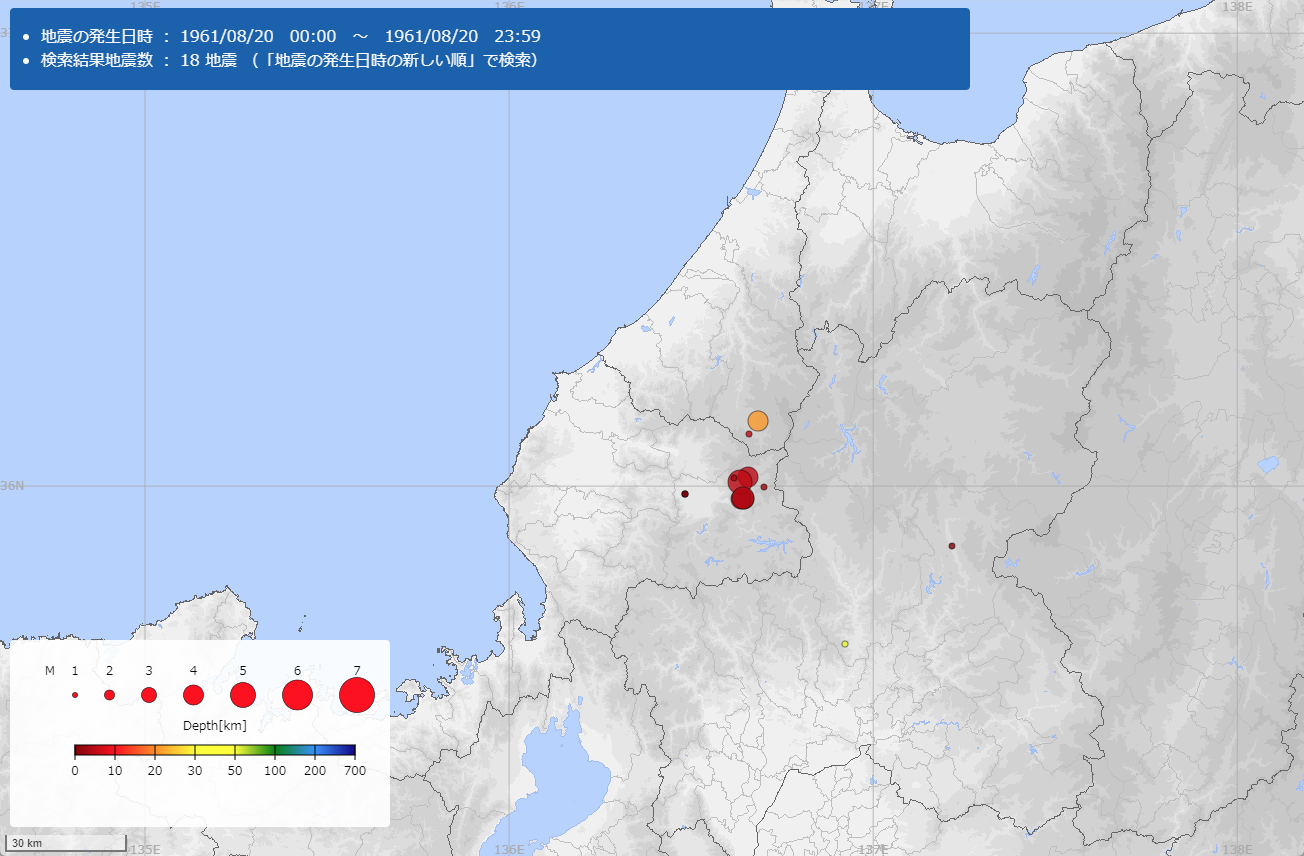Click the magnitude 2 legend circle
This screenshot has height=856, width=1304.
point(109,695)
